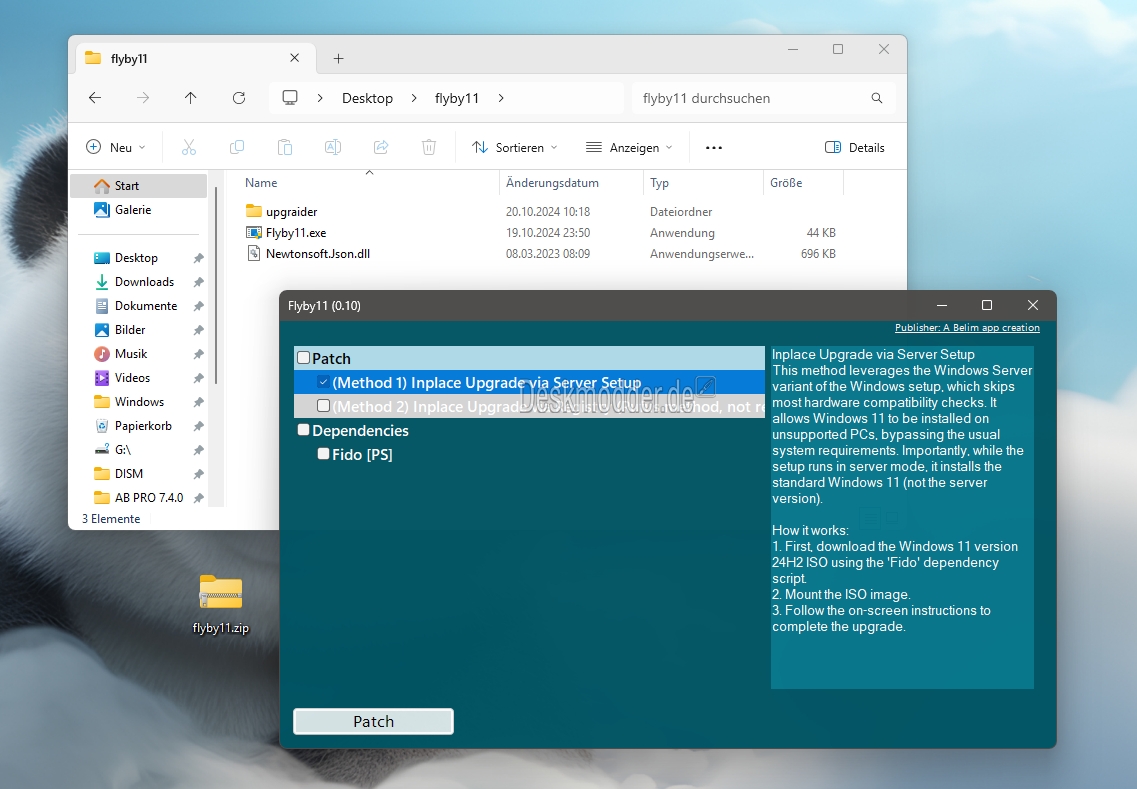Open the Anzeigen view dropdown
The image size is (1137, 789).
click(629, 147)
